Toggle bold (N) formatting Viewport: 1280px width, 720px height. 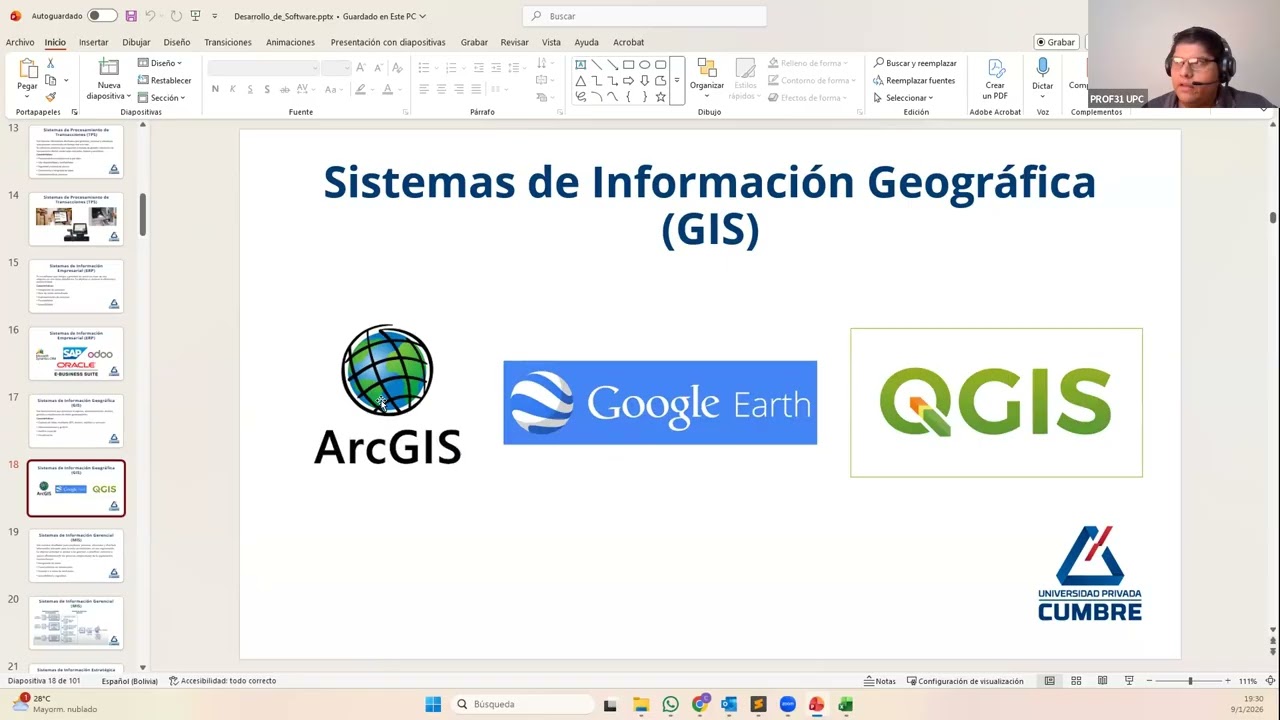pyautogui.click(x=215, y=89)
